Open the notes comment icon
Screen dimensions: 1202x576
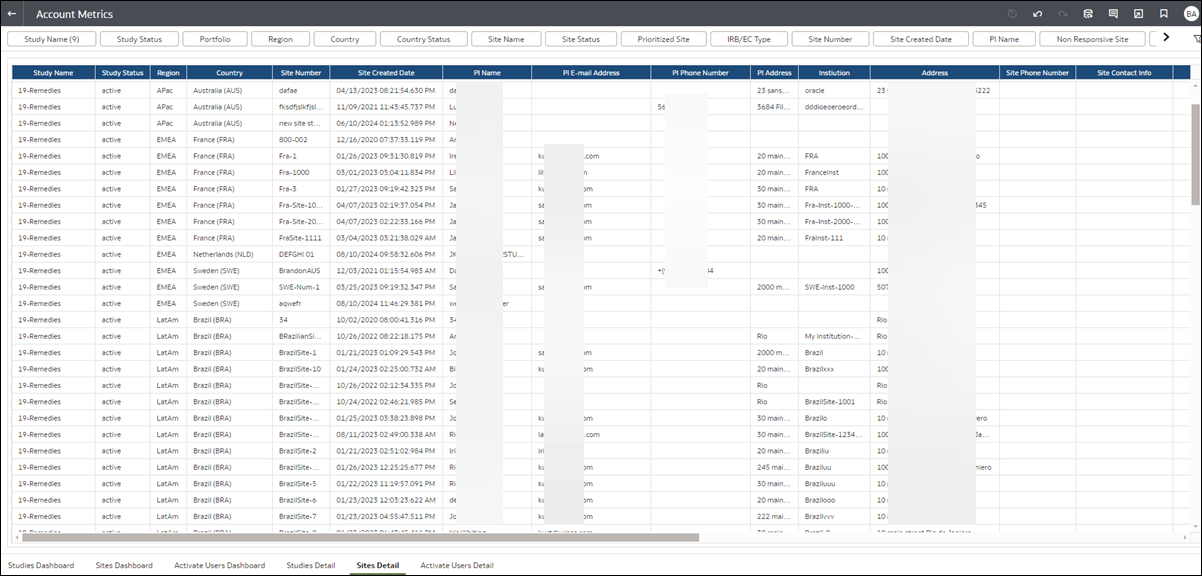coord(1113,14)
